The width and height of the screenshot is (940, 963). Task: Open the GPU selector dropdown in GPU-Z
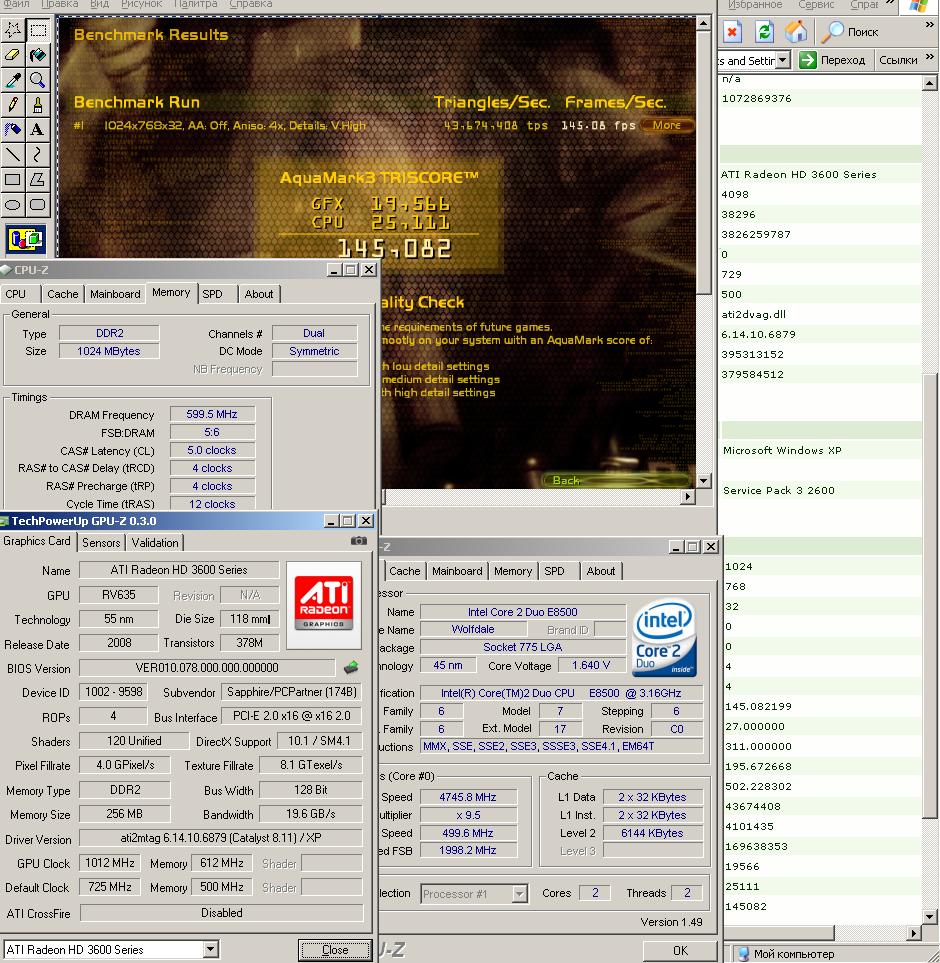tap(210, 949)
